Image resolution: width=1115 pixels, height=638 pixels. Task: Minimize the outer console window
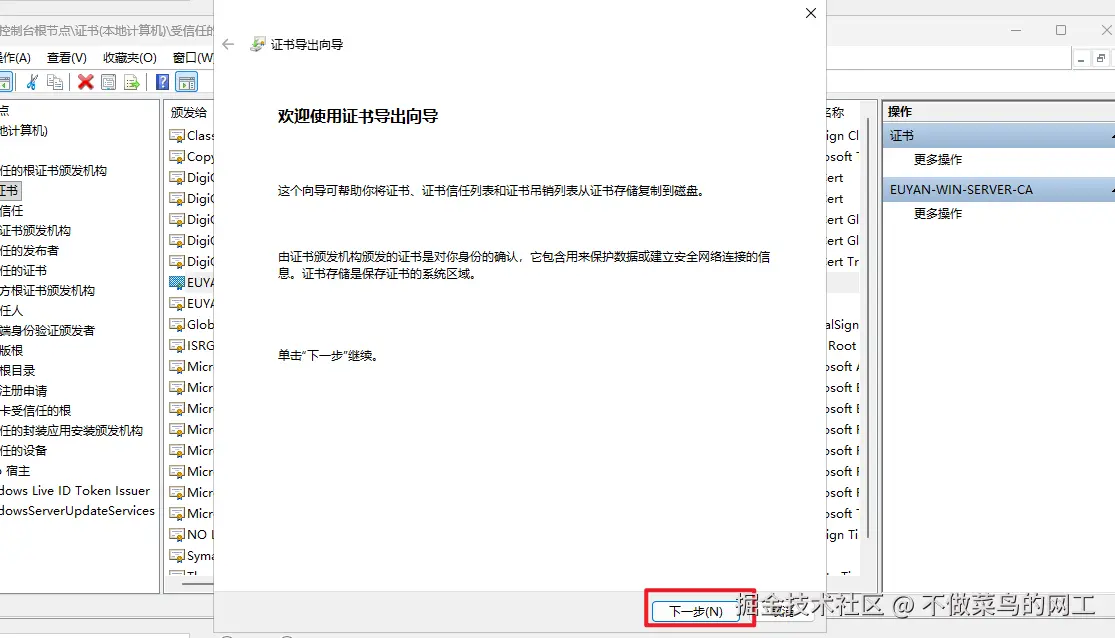(1015, 30)
